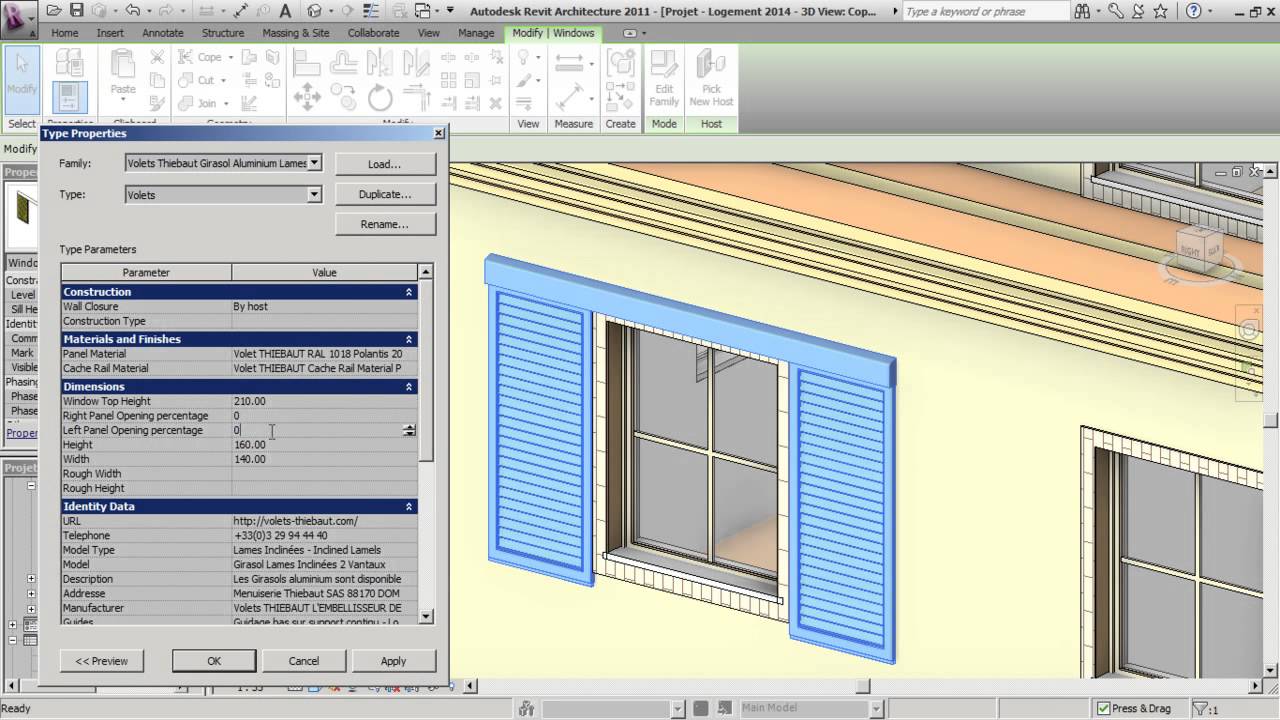Click the Load... button
Image resolution: width=1280 pixels, height=720 pixels.
(x=385, y=164)
